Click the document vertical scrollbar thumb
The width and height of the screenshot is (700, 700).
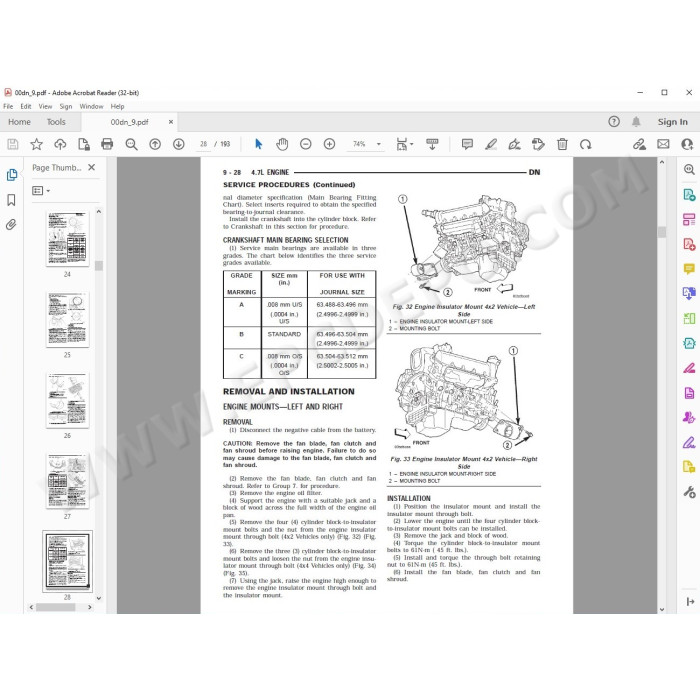[662, 232]
